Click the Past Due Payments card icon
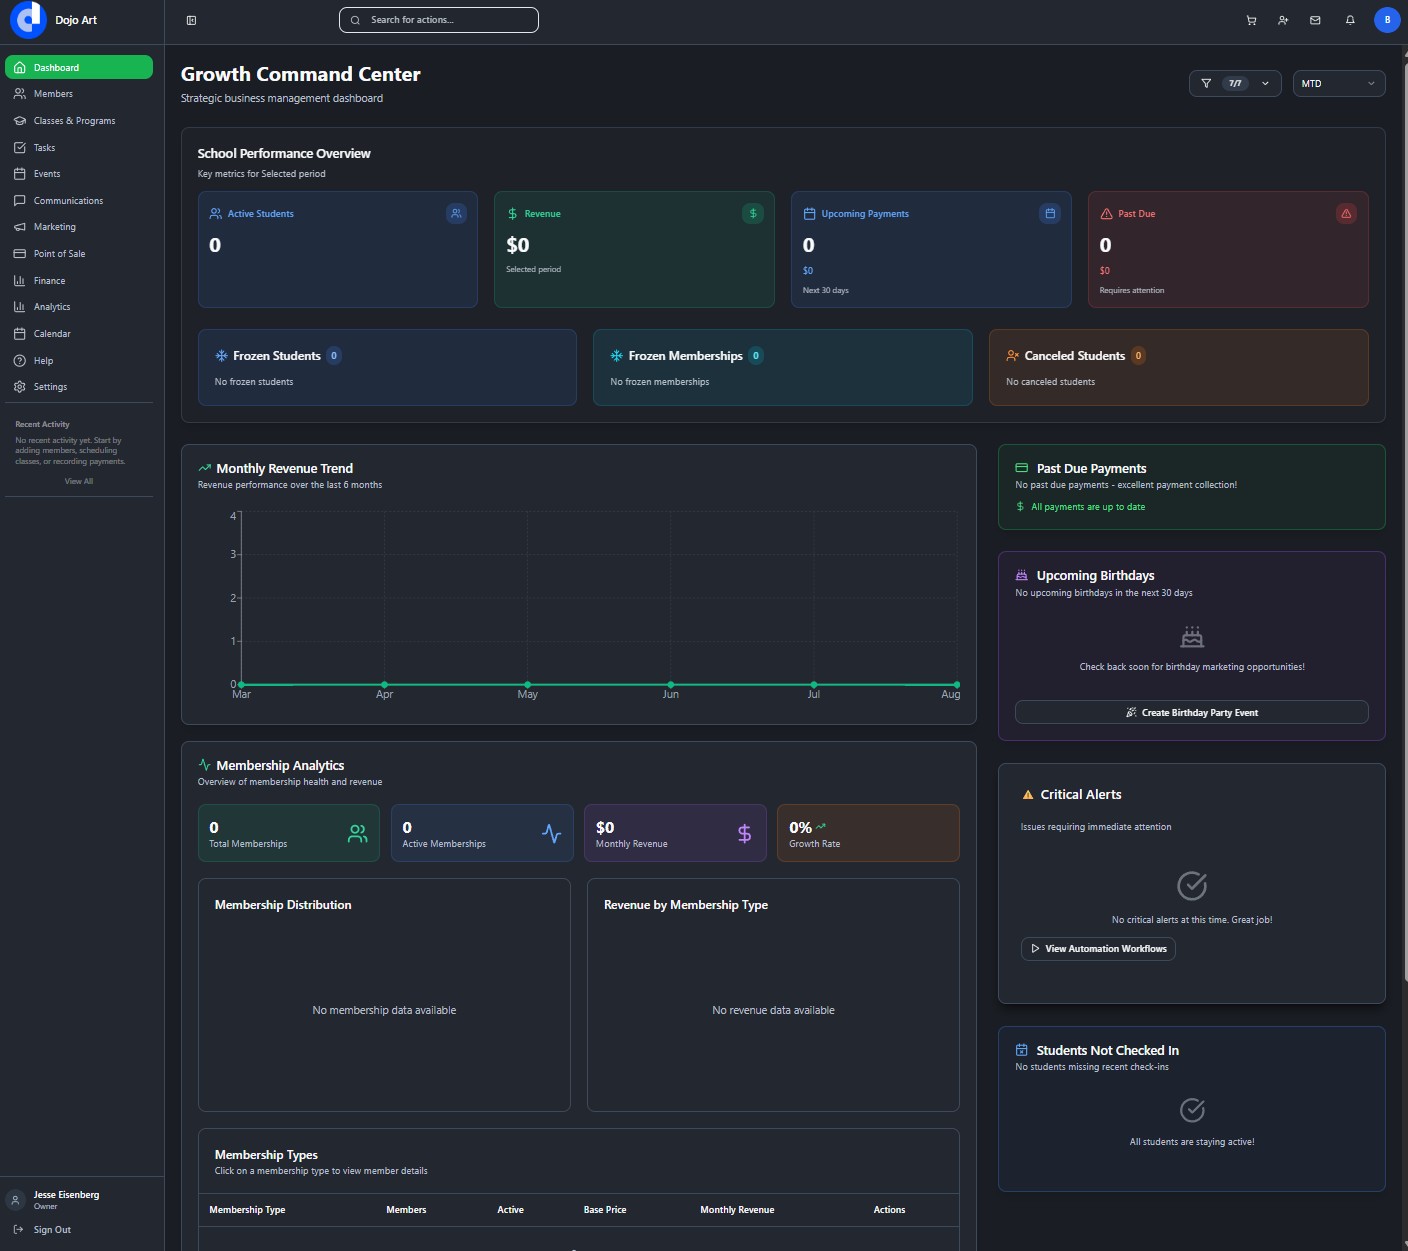Screen dimensions: 1408x1251 [x=1022, y=468]
